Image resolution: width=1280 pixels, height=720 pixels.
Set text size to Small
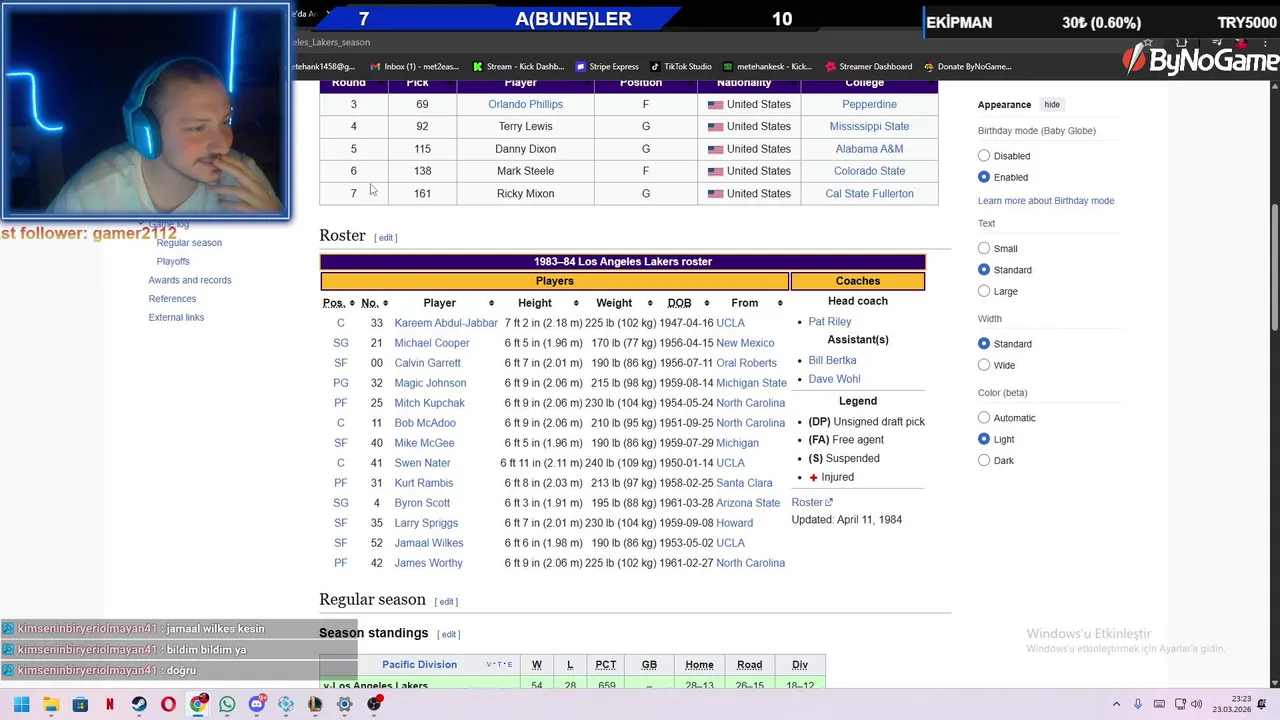pyautogui.click(x=984, y=248)
